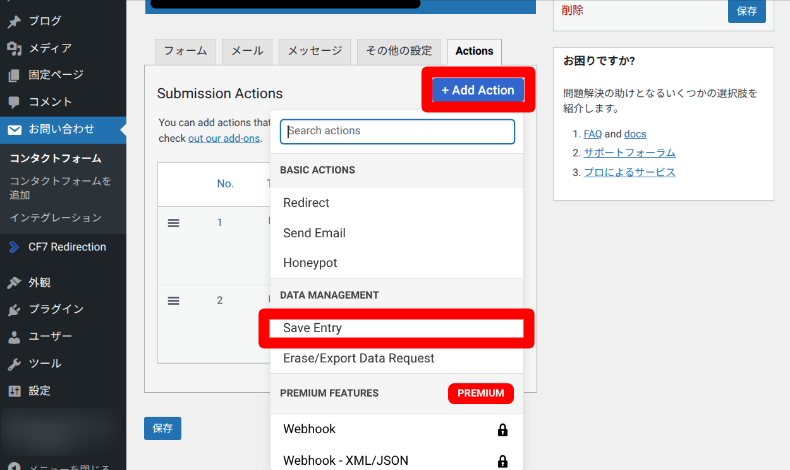
Task: Click the DATA MANAGEMENT section header
Action: (x=330, y=295)
